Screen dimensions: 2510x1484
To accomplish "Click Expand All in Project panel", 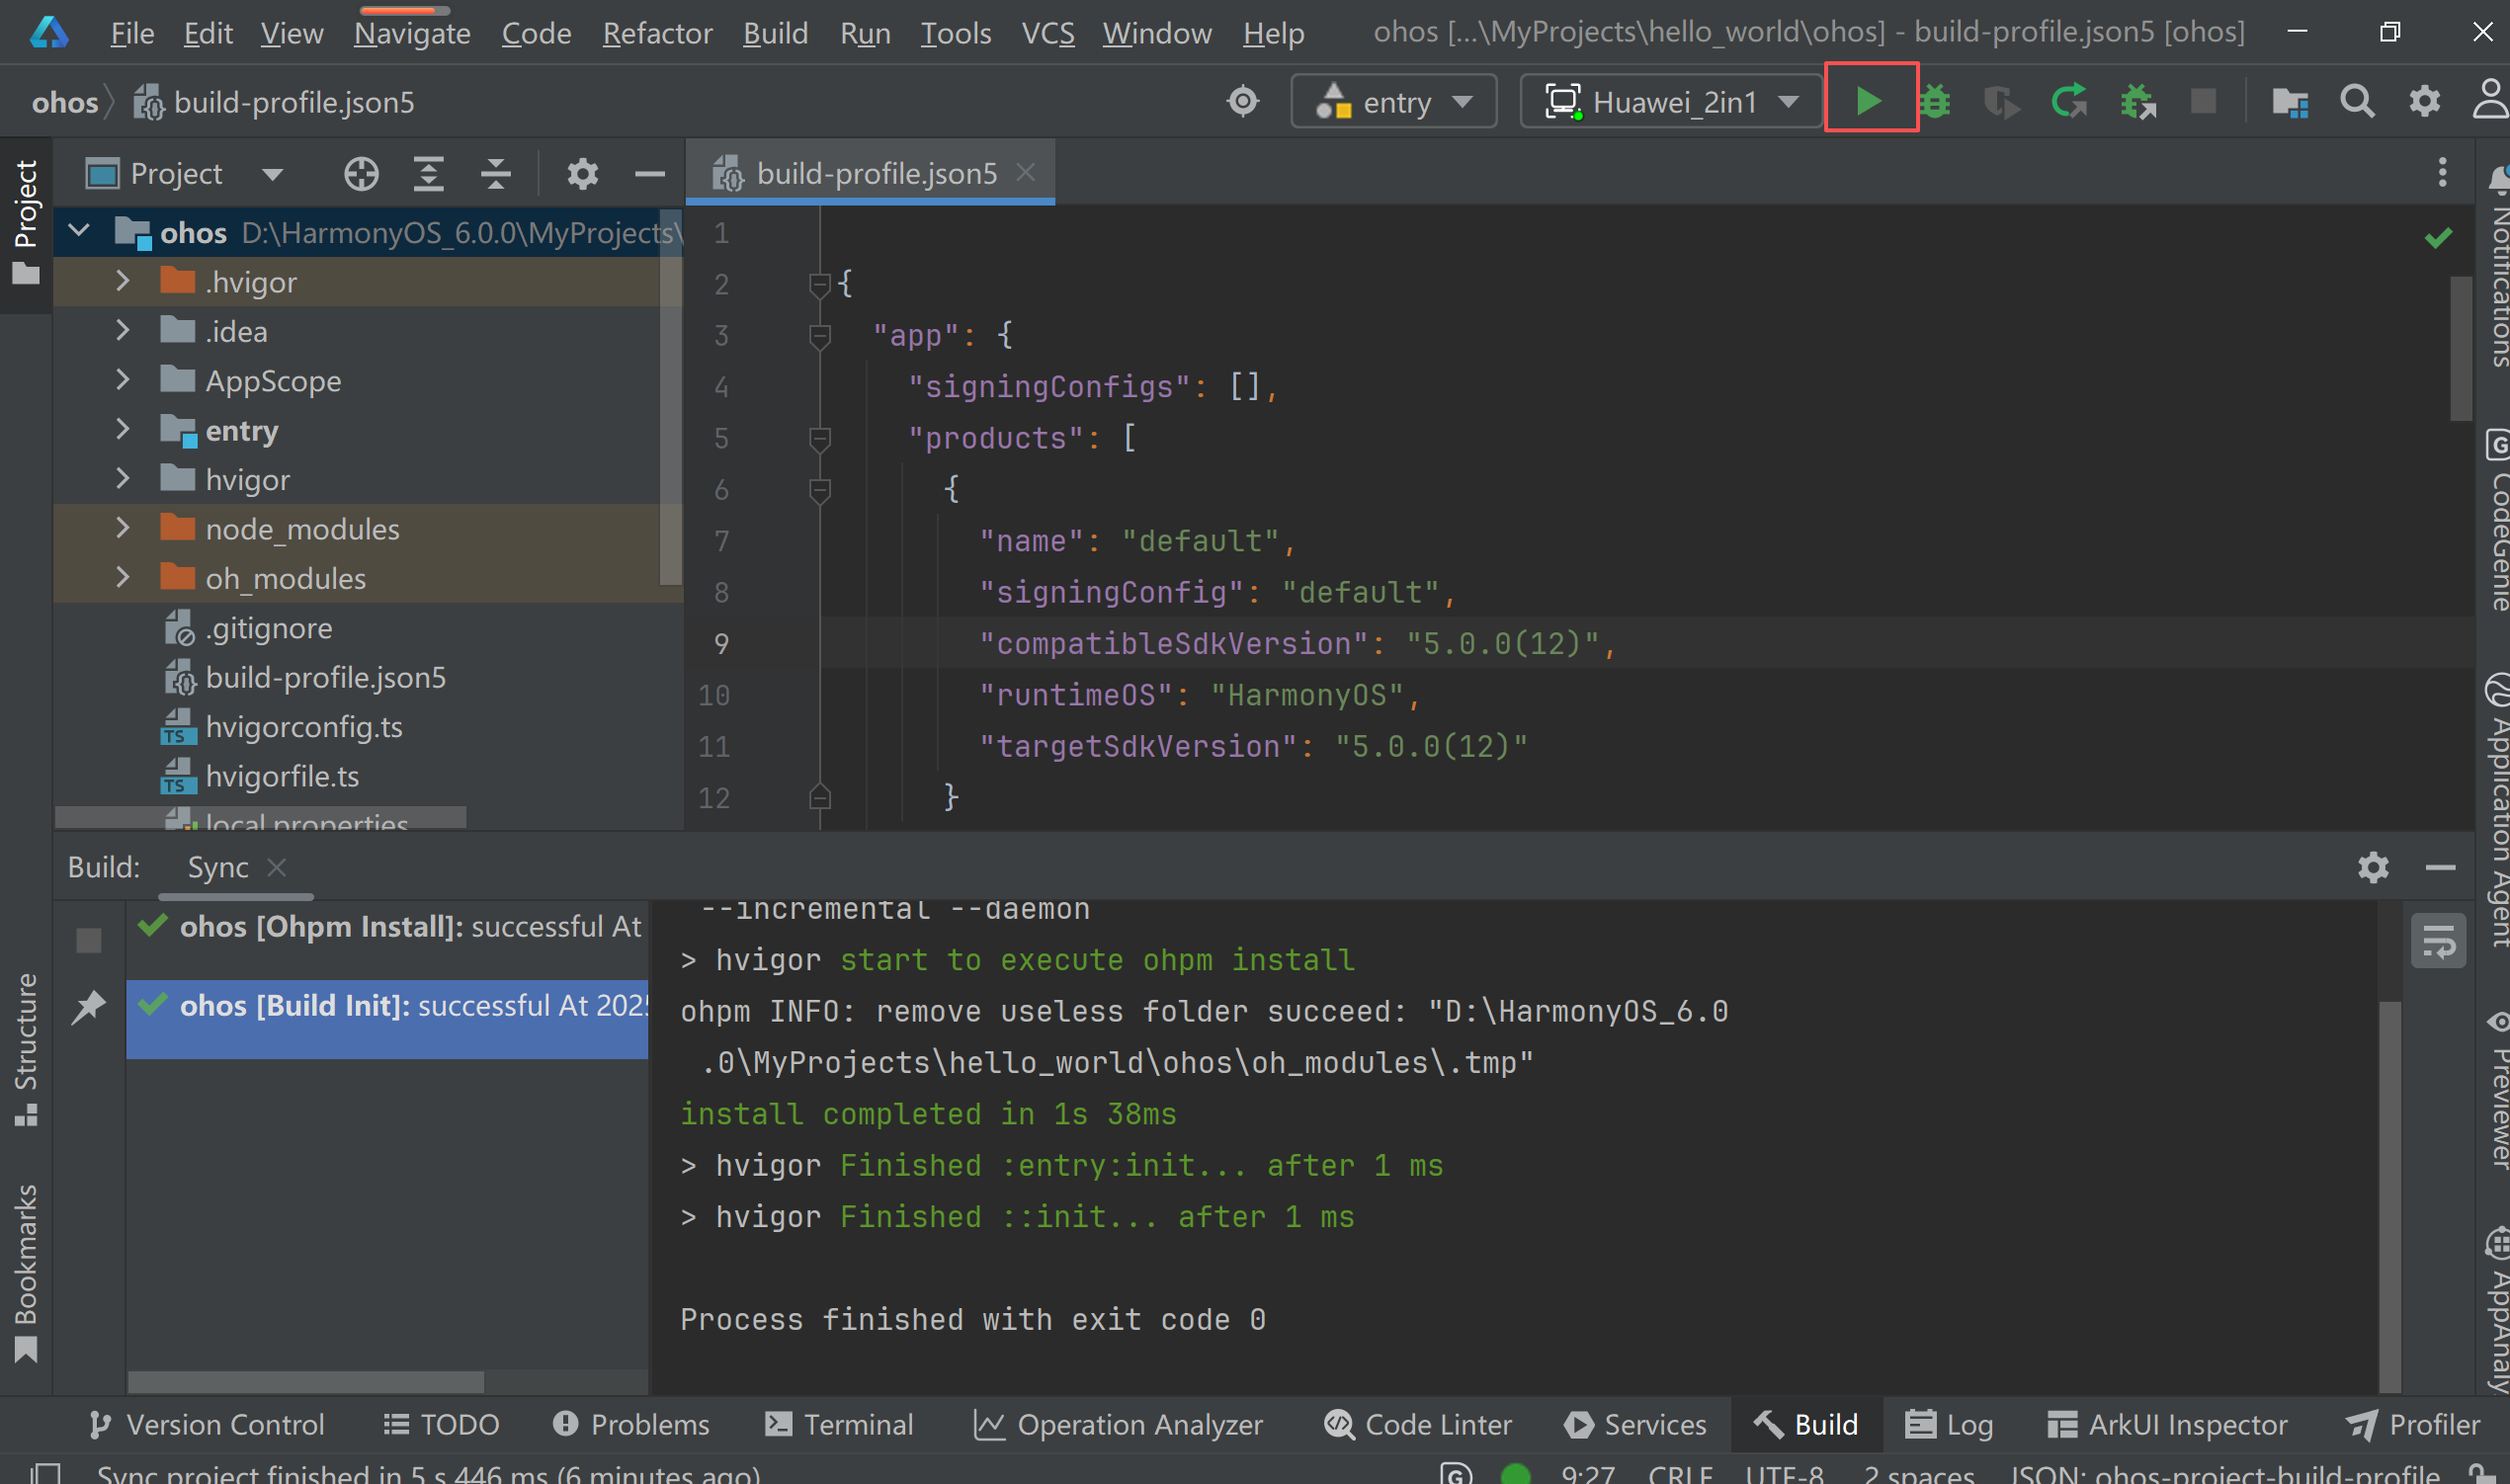I will pos(428,174).
